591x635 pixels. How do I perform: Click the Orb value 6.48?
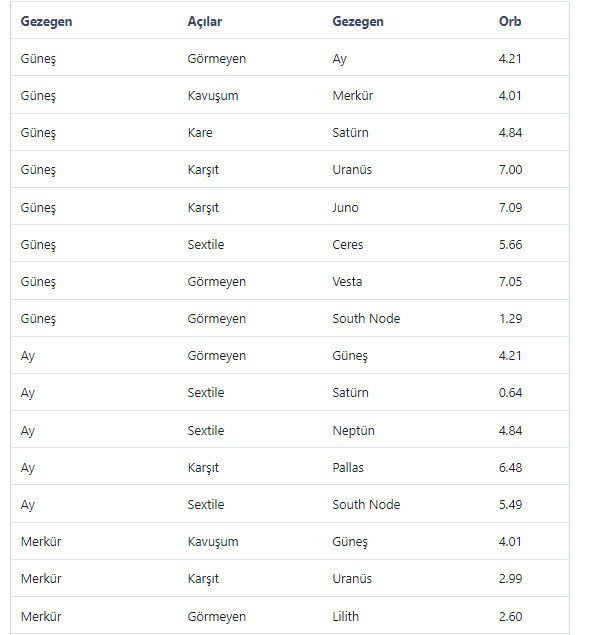510,467
